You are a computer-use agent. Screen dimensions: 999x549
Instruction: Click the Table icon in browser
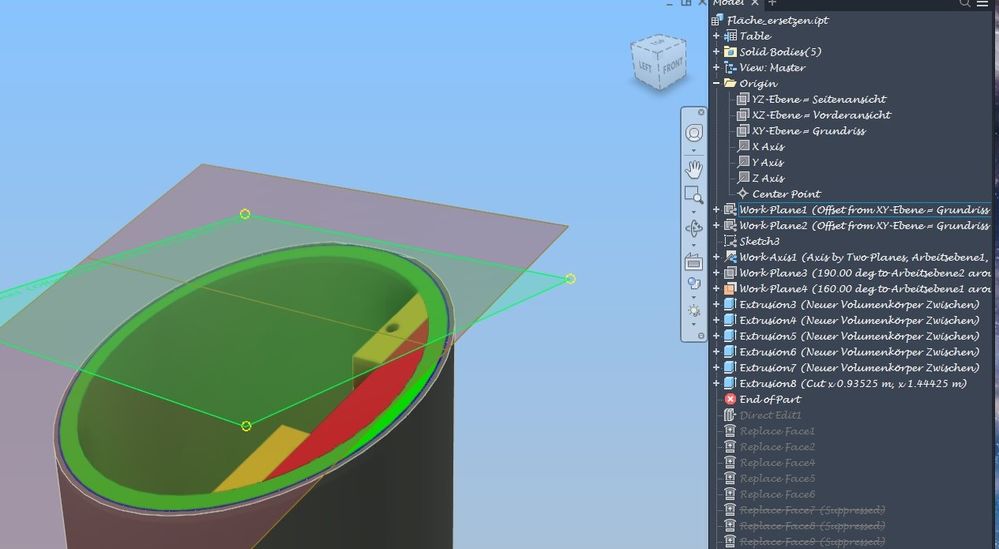tap(730, 36)
